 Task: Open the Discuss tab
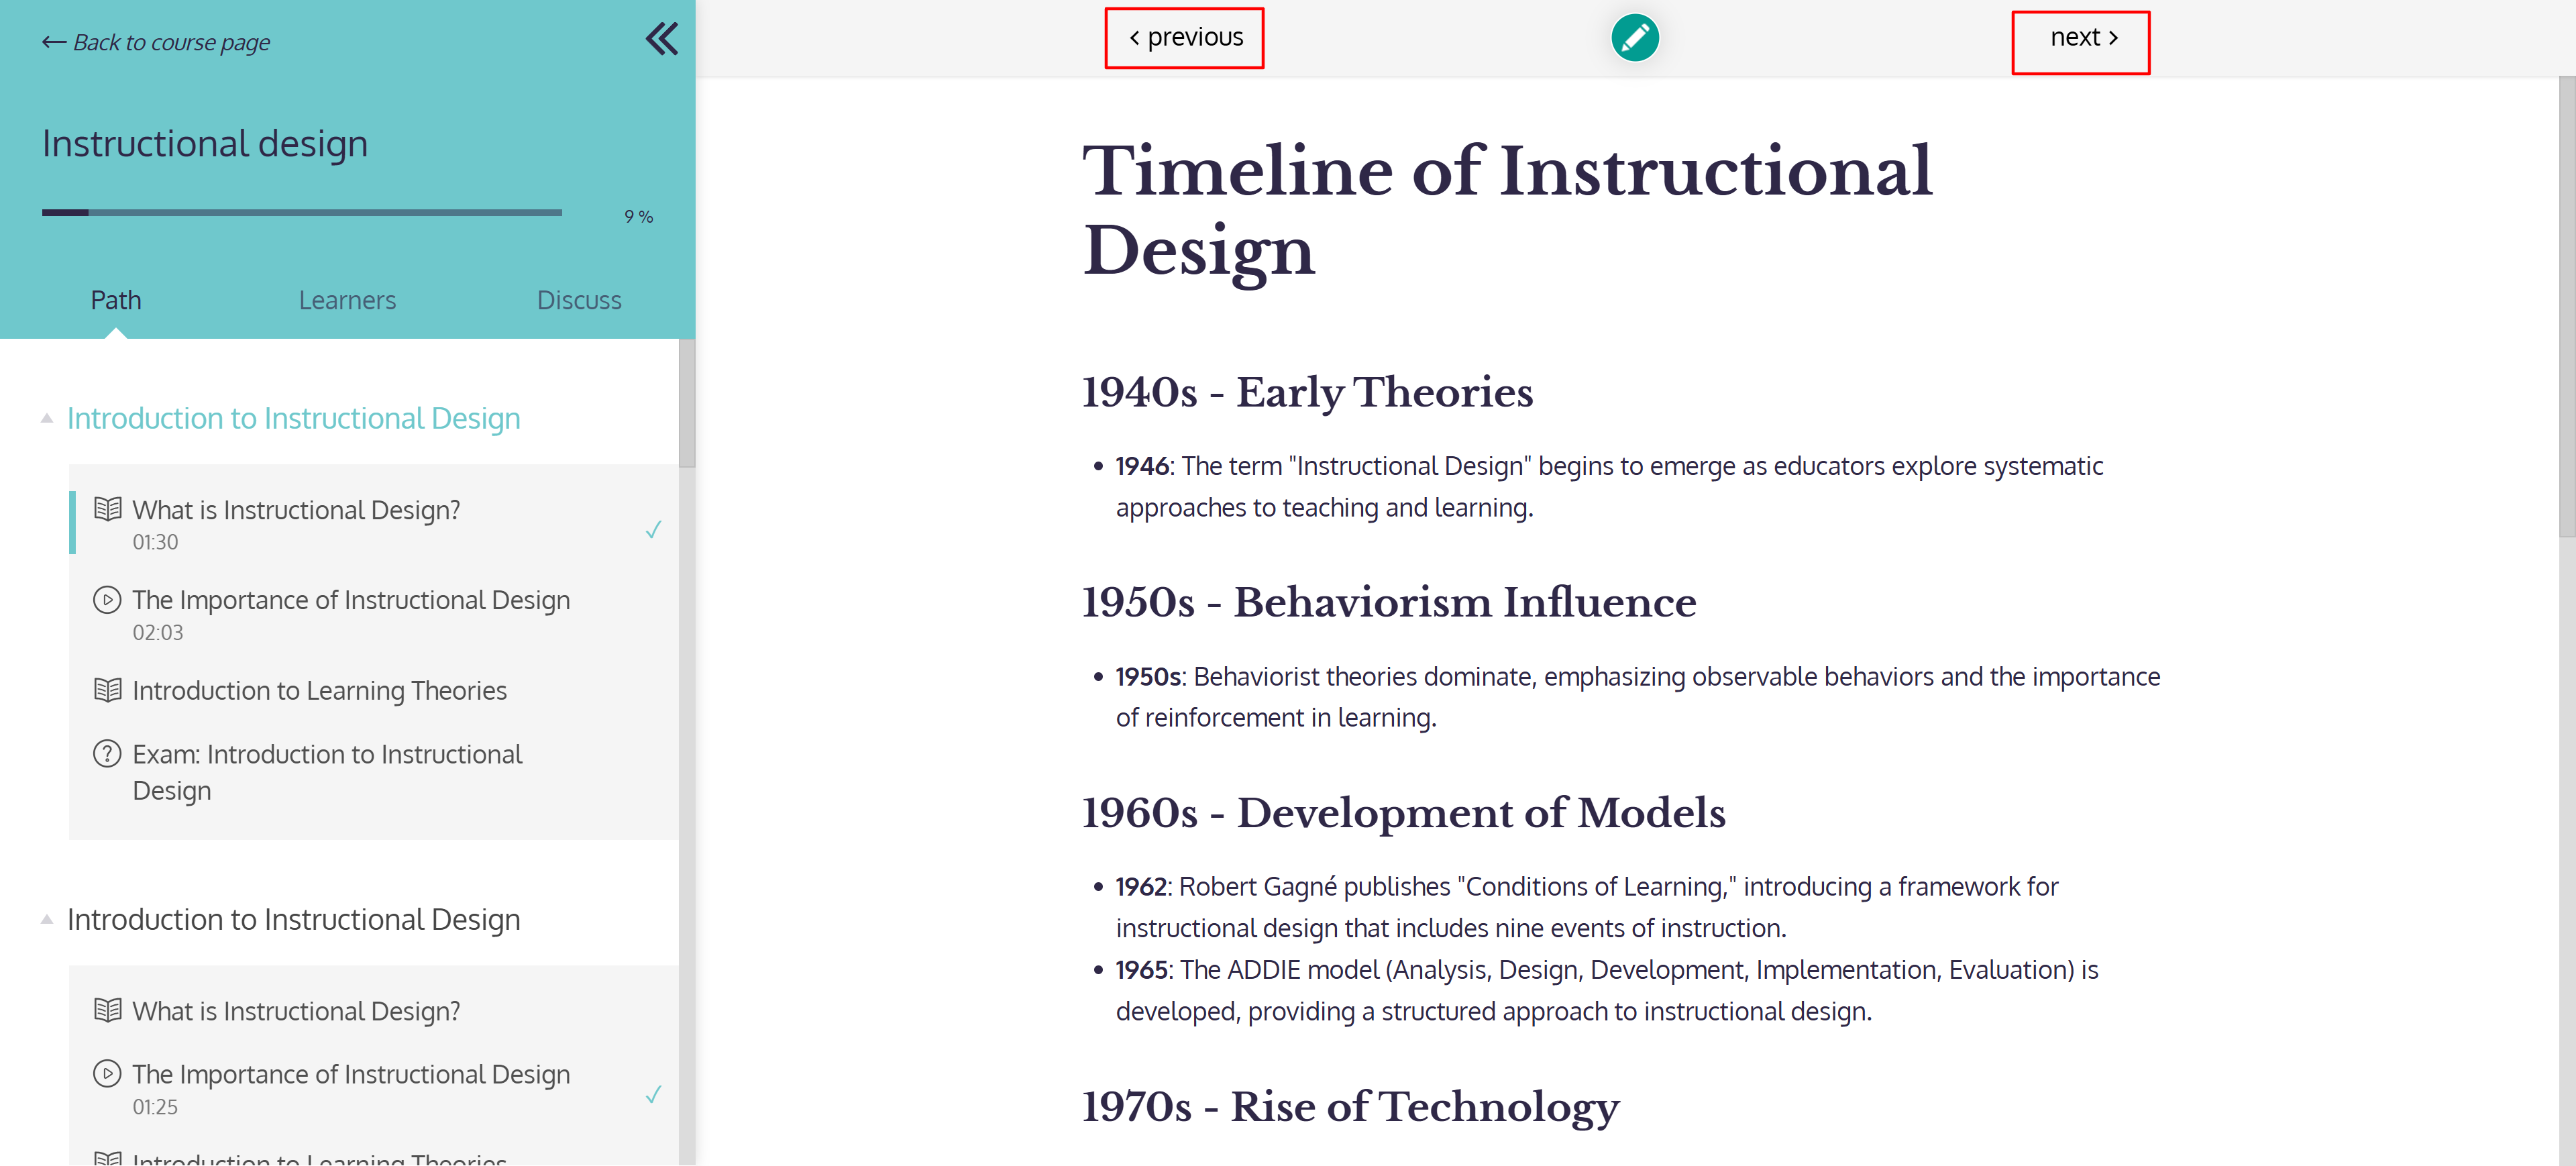point(579,300)
